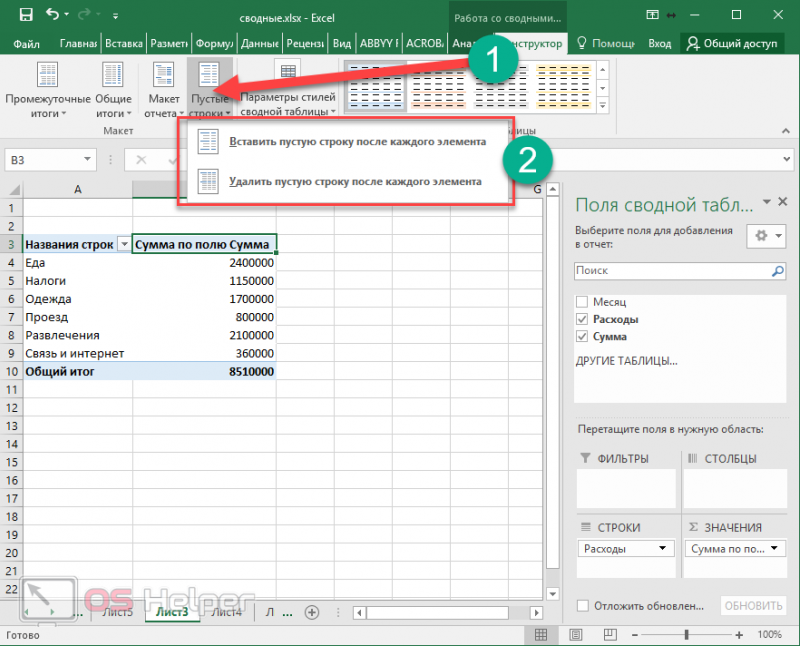Screen dimensions: 800x646
Task: Add a new sheet with plus icon
Action: coord(312,612)
